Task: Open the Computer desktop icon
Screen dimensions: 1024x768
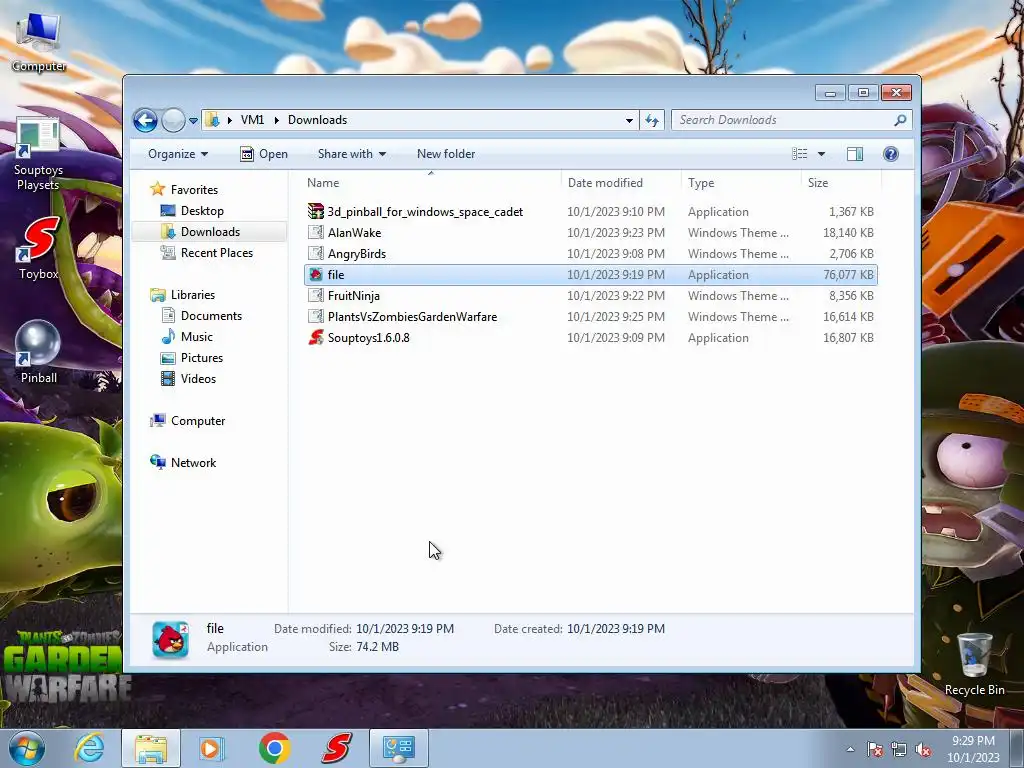Action: [39, 41]
